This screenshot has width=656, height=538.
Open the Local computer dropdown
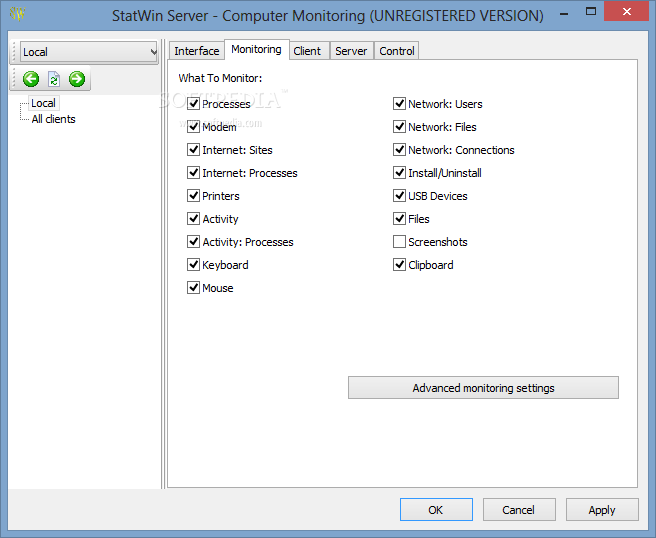[x=89, y=52]
